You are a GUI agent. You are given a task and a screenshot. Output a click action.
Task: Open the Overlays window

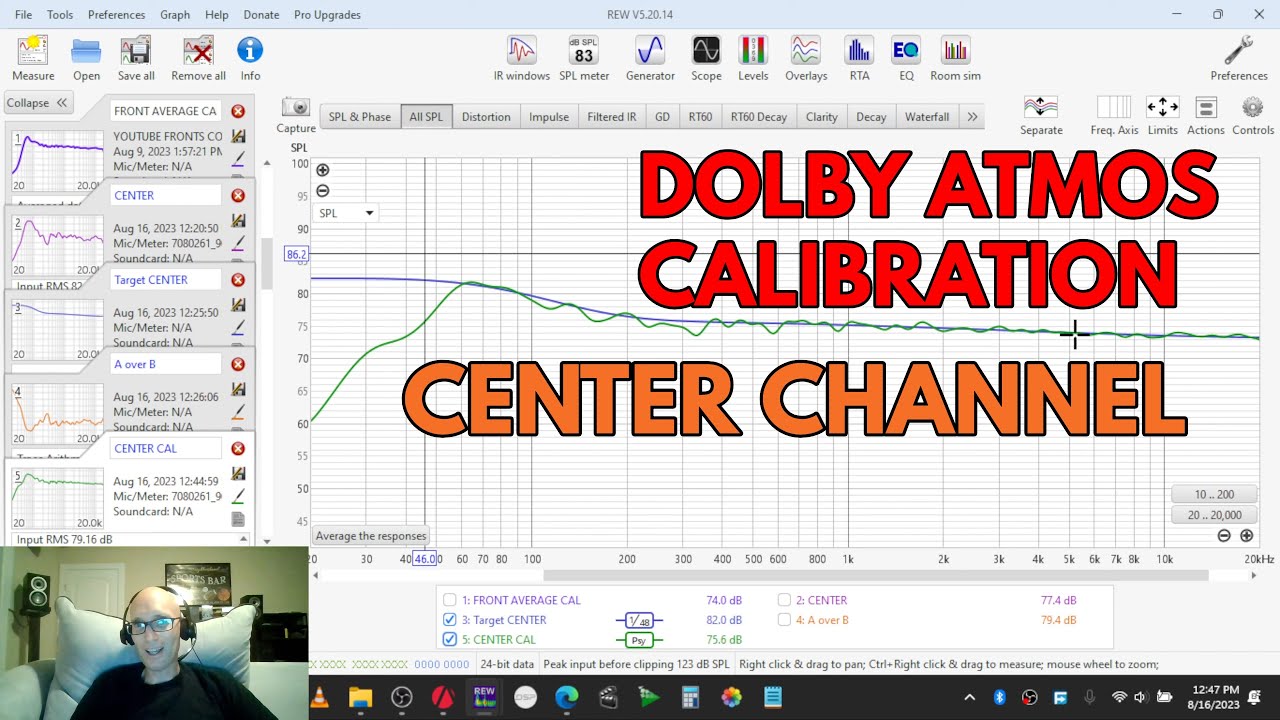click(x=806, y=58)
